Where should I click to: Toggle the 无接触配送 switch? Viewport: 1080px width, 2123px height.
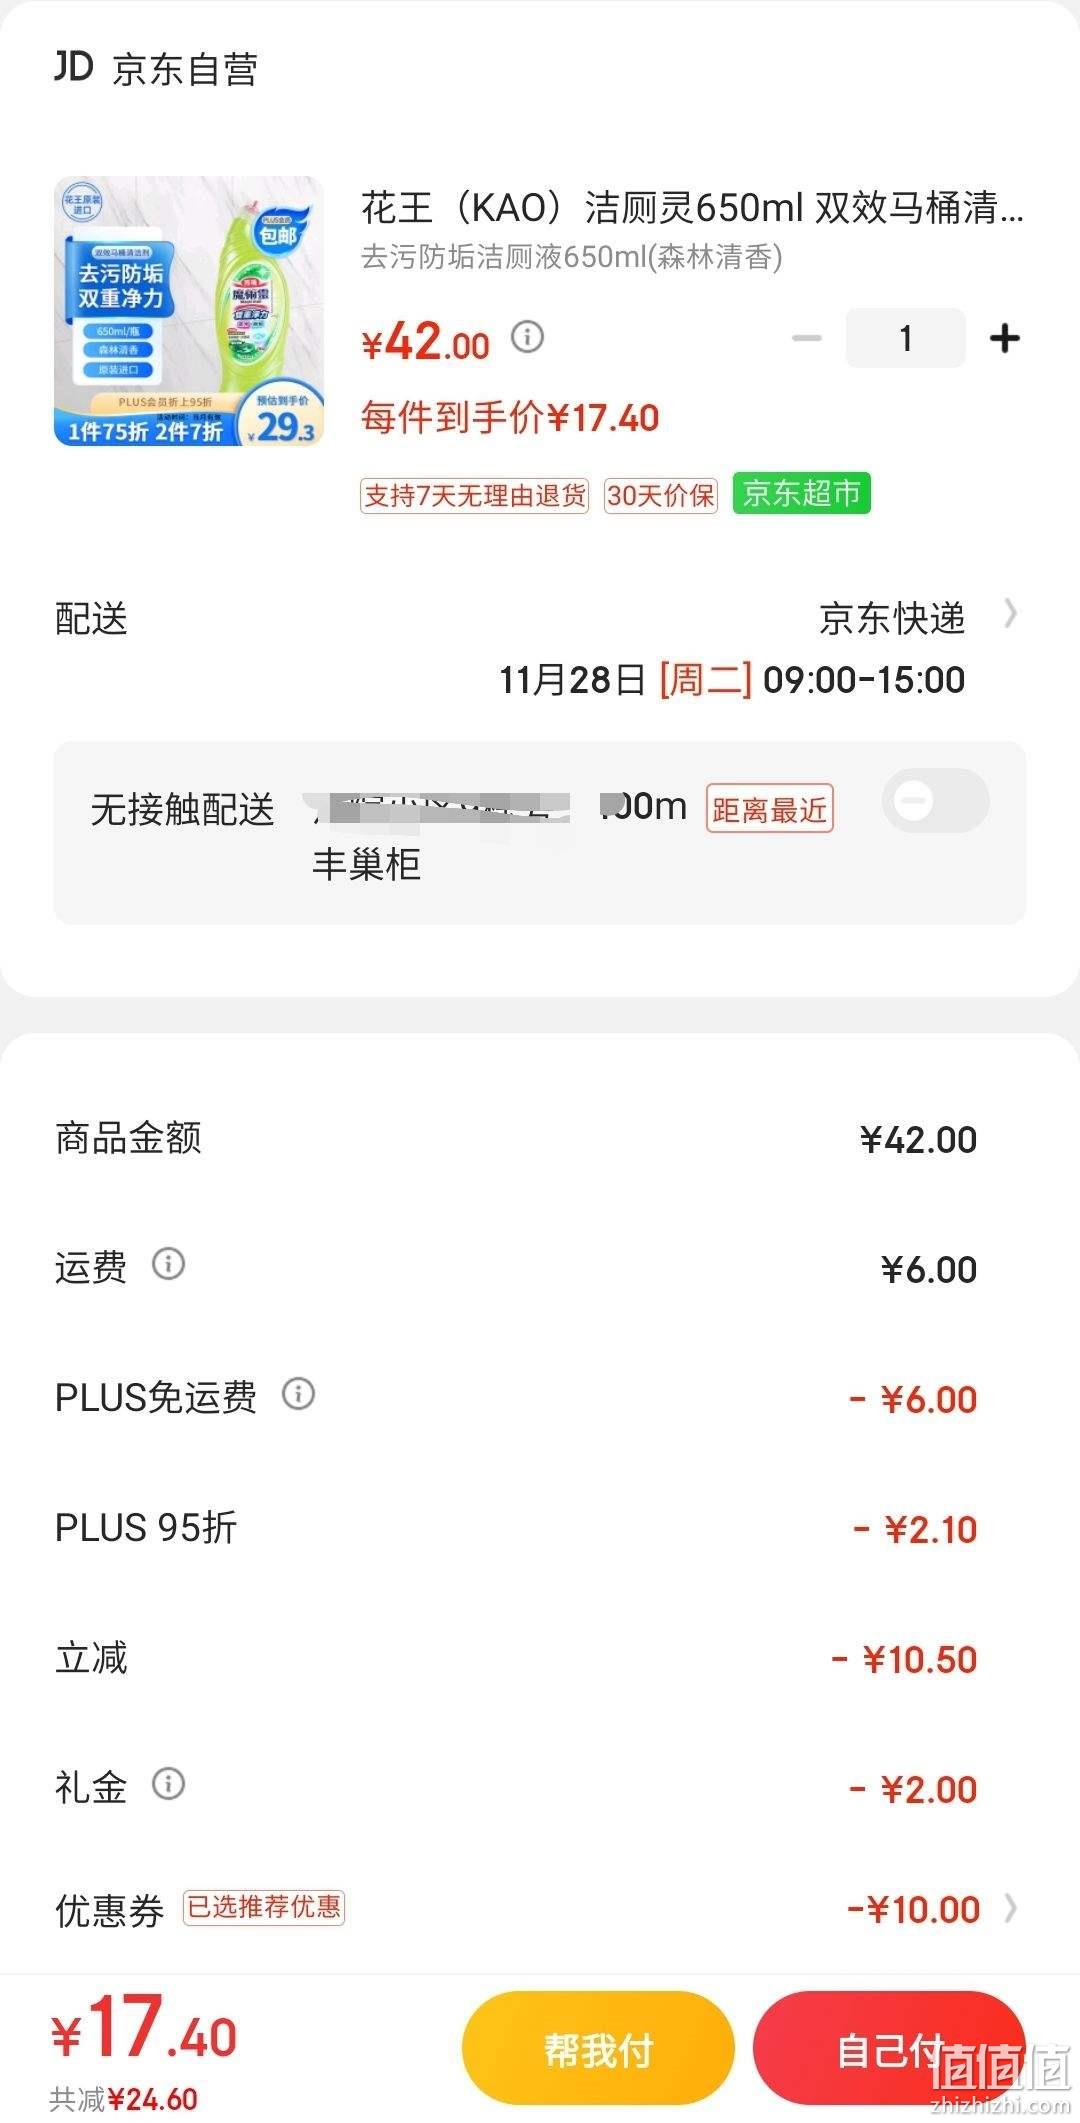tap(935, 801)
